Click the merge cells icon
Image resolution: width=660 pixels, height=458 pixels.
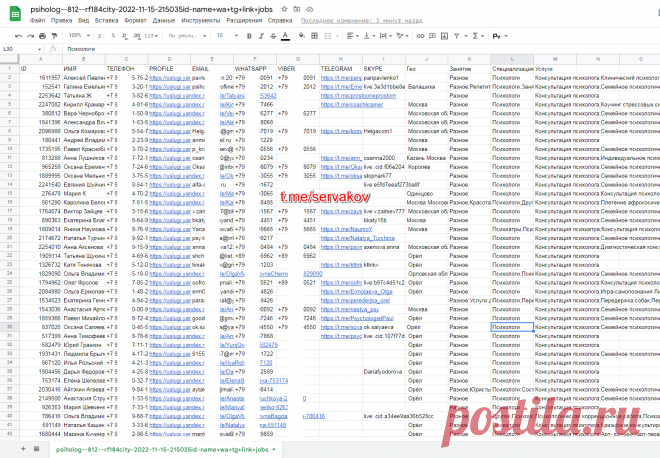click(327, 36)
